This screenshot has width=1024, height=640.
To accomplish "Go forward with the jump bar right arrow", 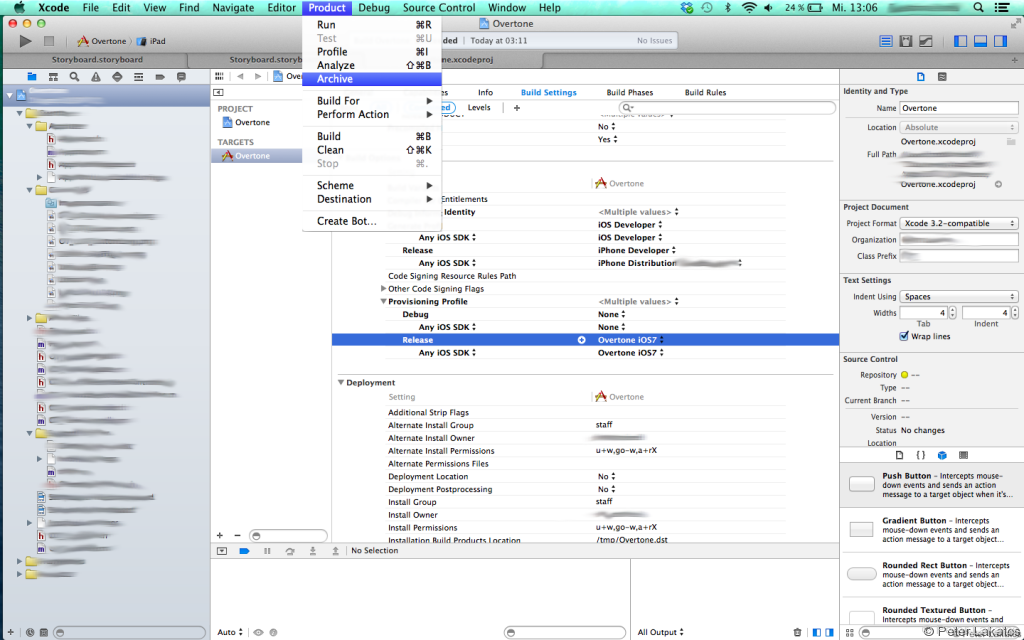I will (258, 76).
